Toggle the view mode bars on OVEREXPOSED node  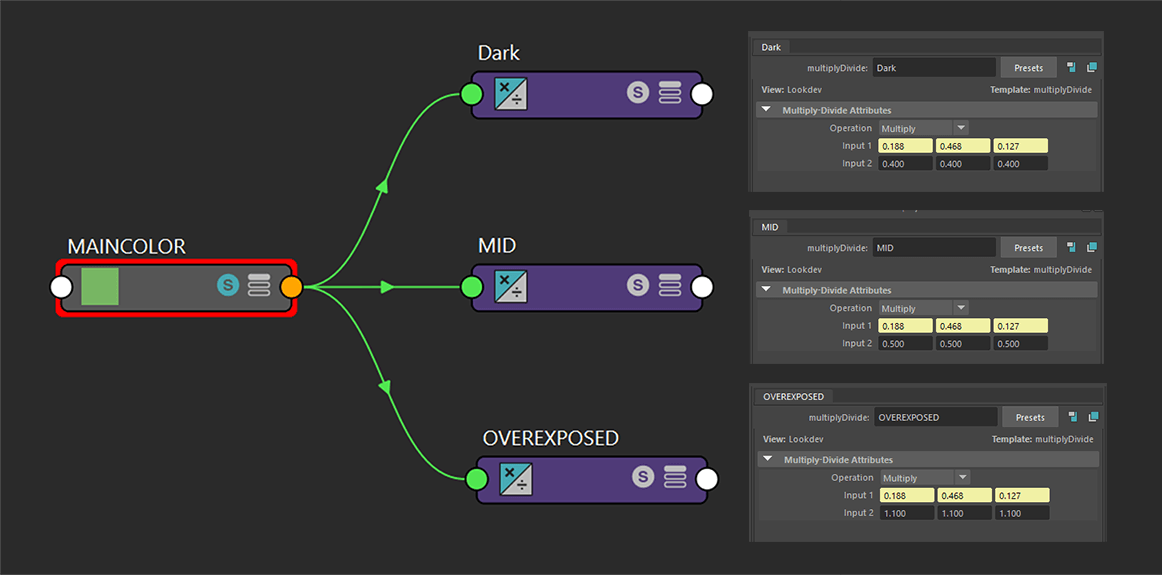674,477
